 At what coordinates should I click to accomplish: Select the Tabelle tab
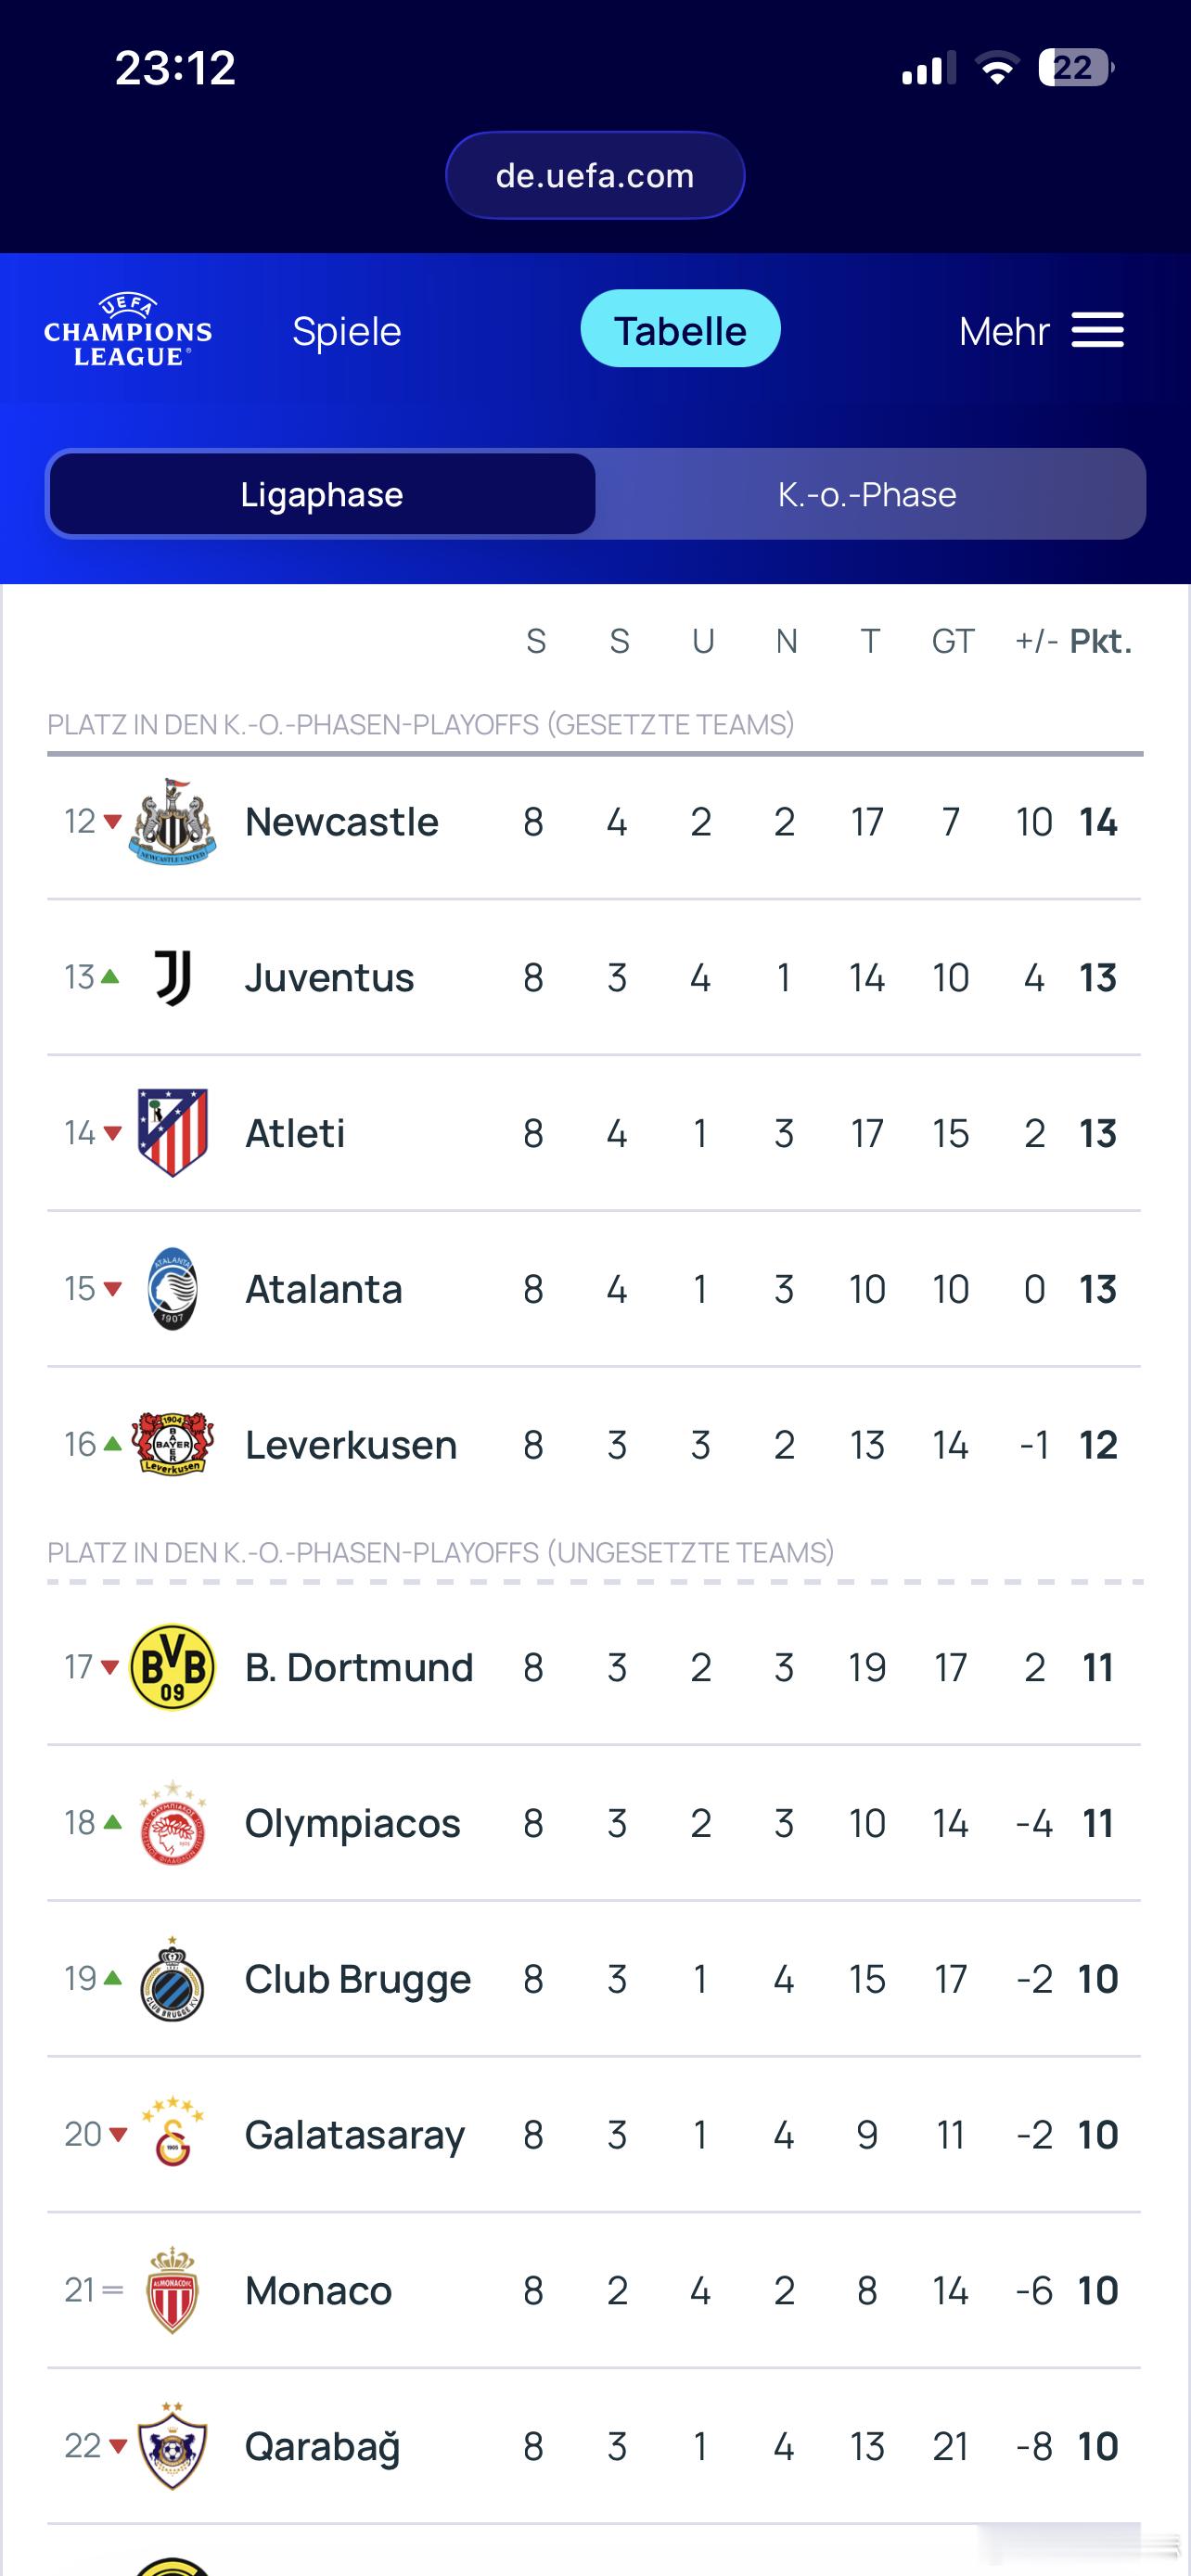[680, 330]
